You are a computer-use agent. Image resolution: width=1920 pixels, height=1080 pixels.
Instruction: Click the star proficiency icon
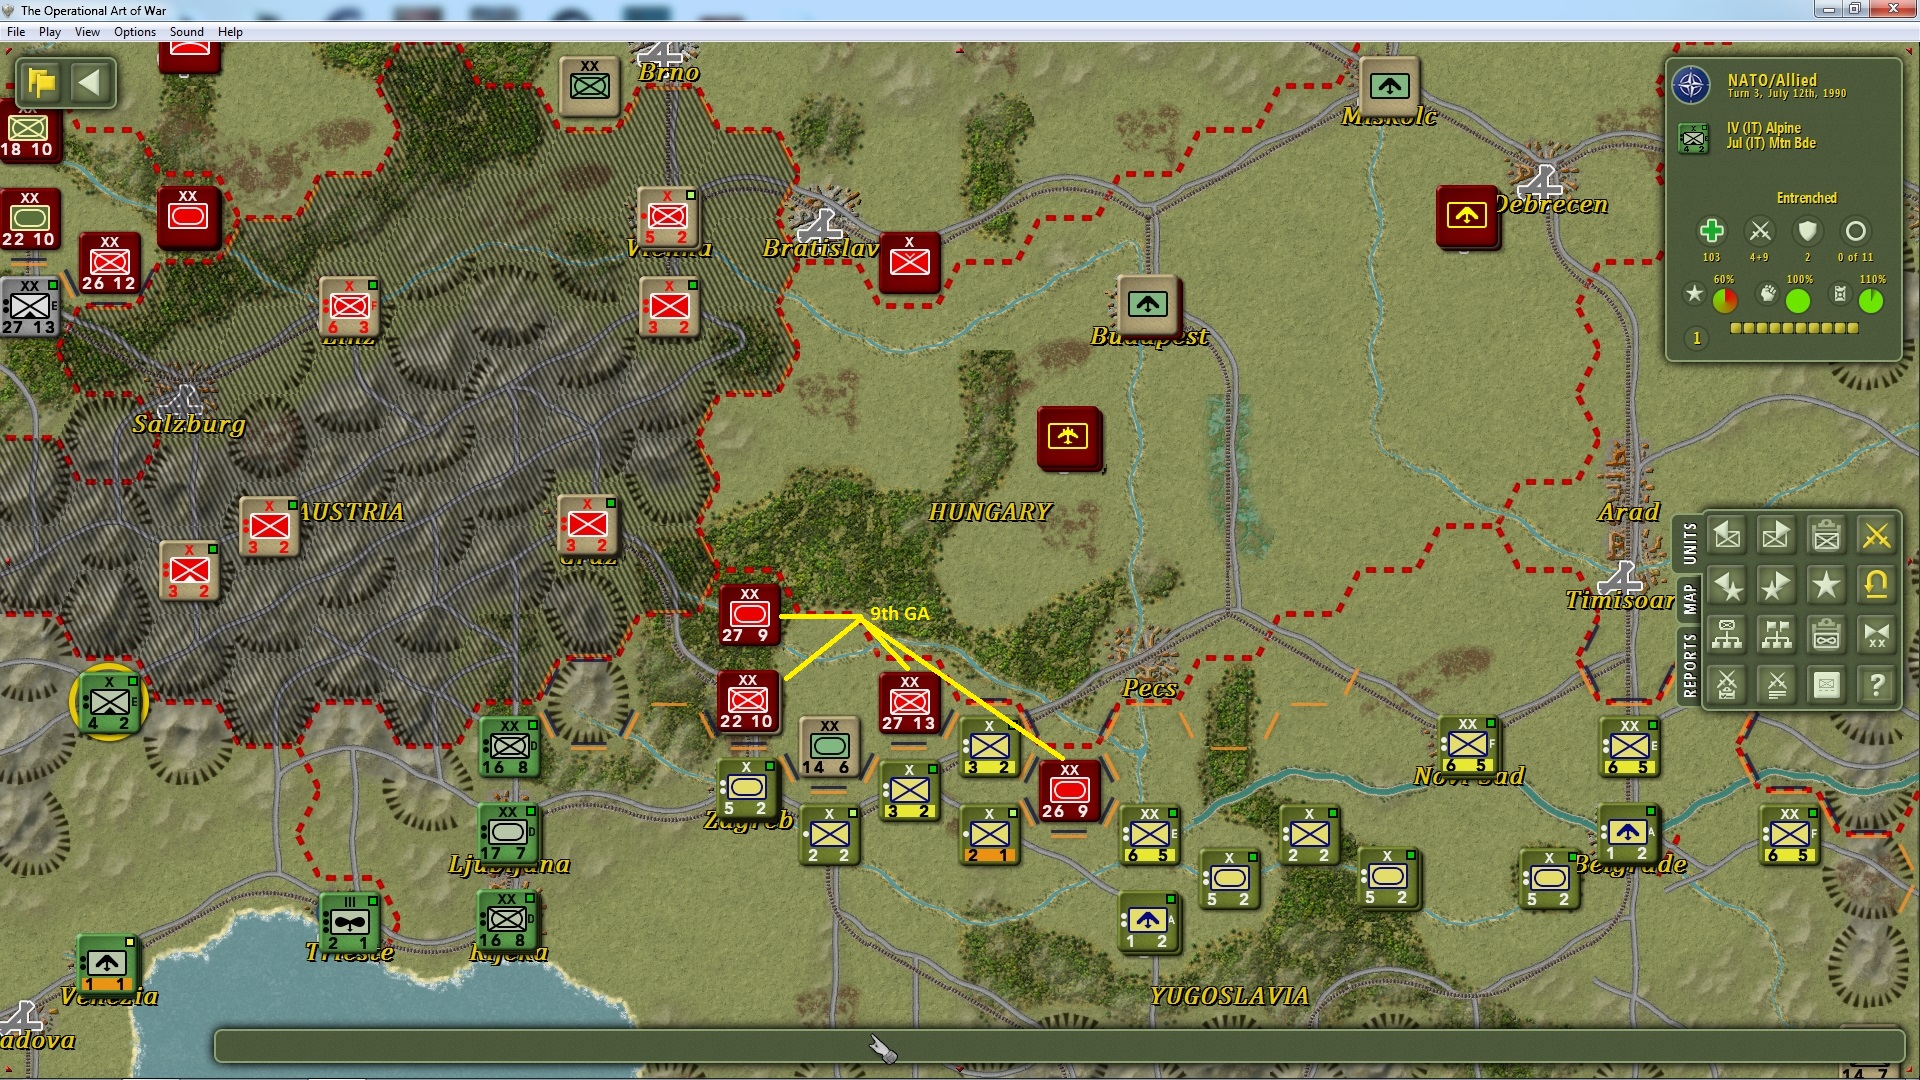(x=1693, y=293)
